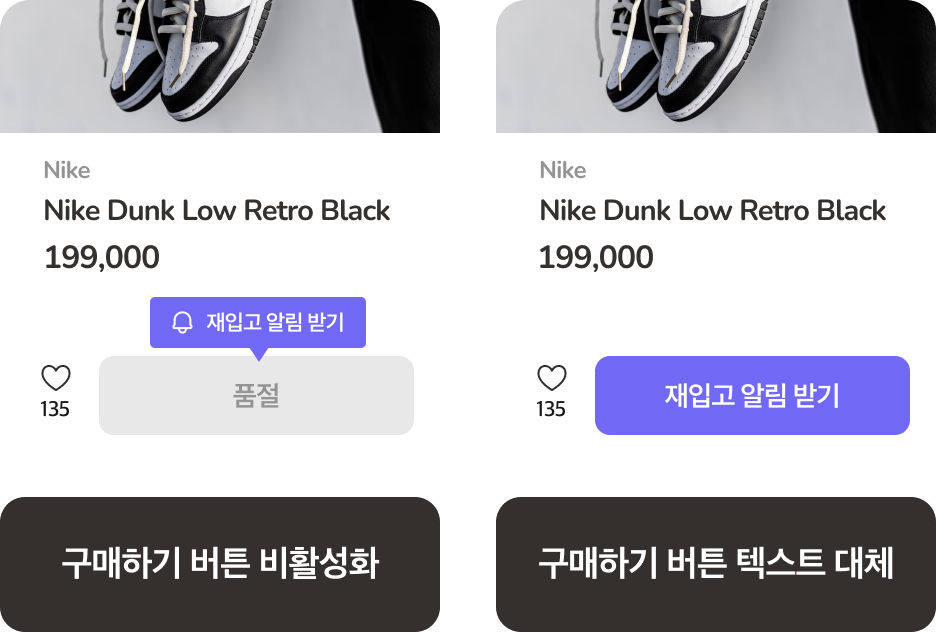Select the 구매하기 버튼 비활성화 label
The height and width of the screenshot is (632, 936).
pos(220,564)
